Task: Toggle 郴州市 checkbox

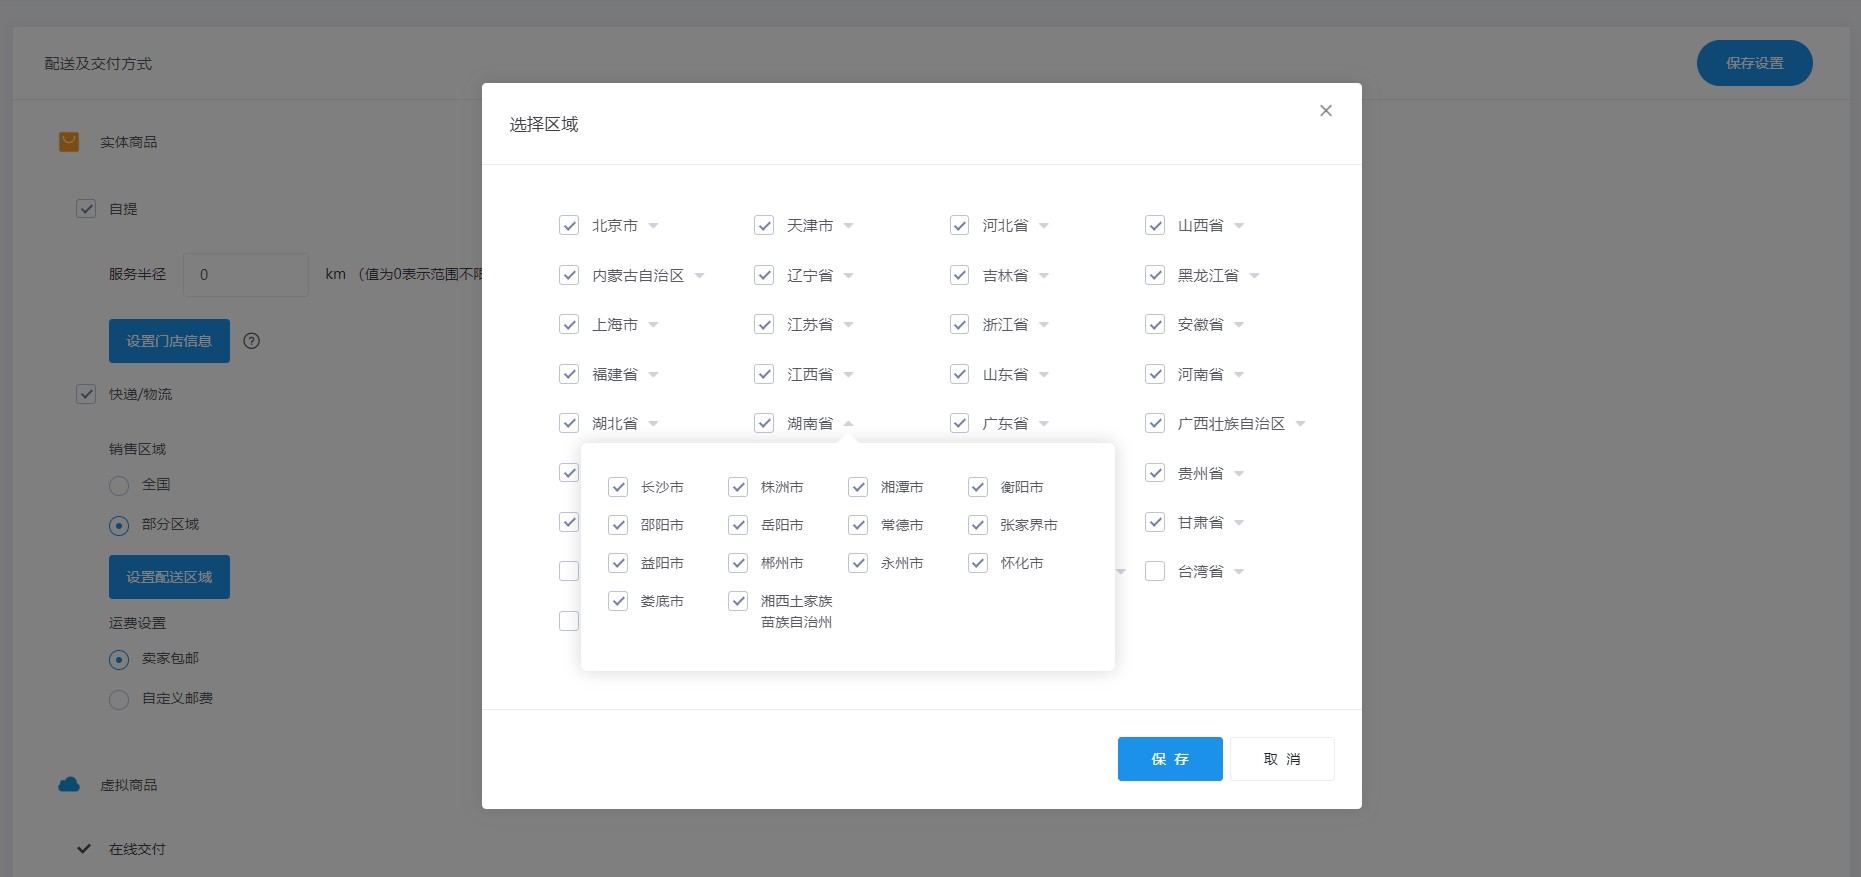Action: click(x=738, y=563)
